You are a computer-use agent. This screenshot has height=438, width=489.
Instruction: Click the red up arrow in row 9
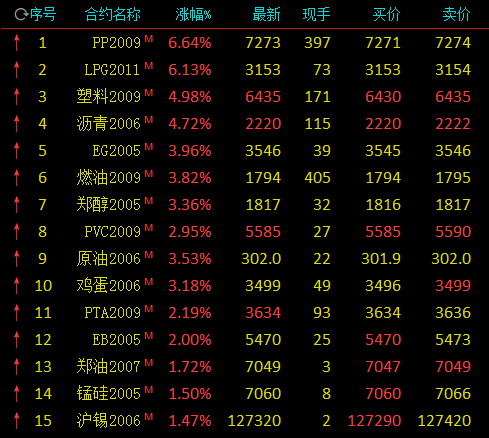(17, 259)
